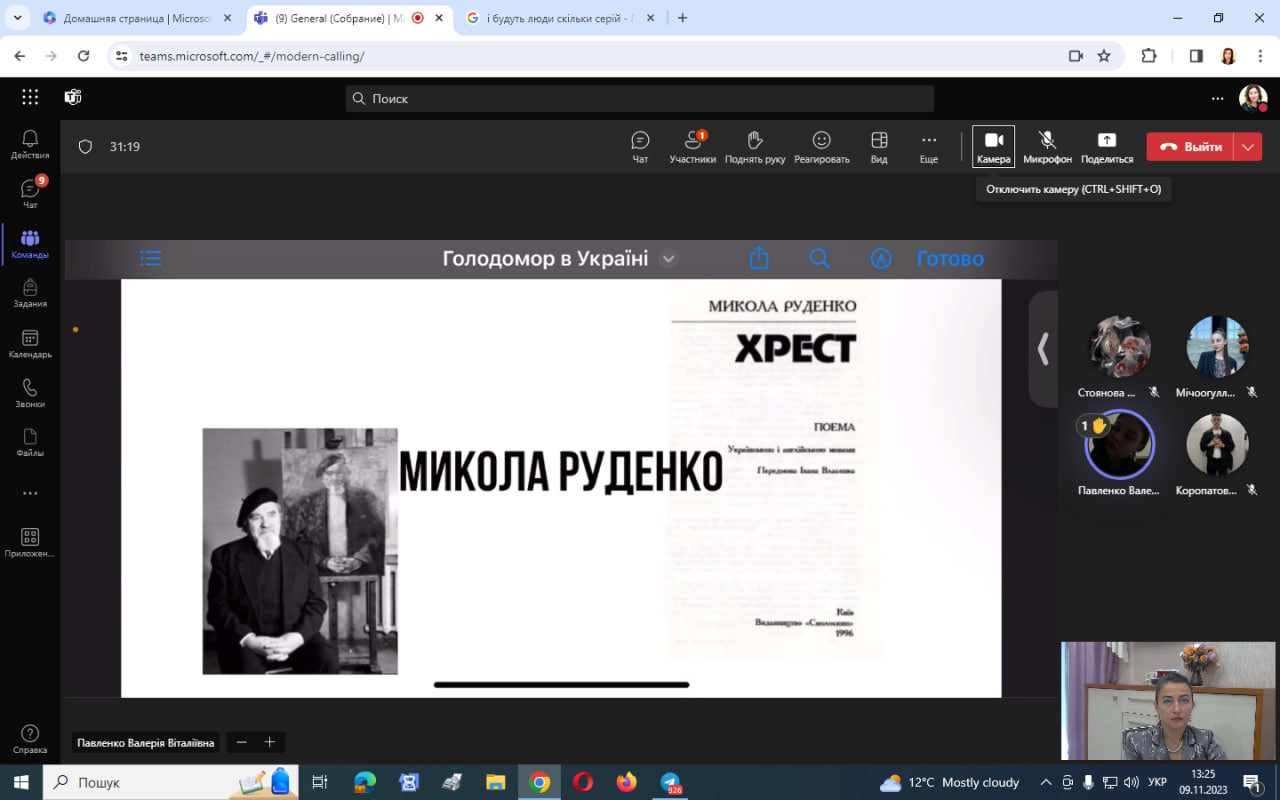This screenshot has width=1280, height=800.
Task: Open the Реагировать reactions menu
Action: [x=822, y=147]
